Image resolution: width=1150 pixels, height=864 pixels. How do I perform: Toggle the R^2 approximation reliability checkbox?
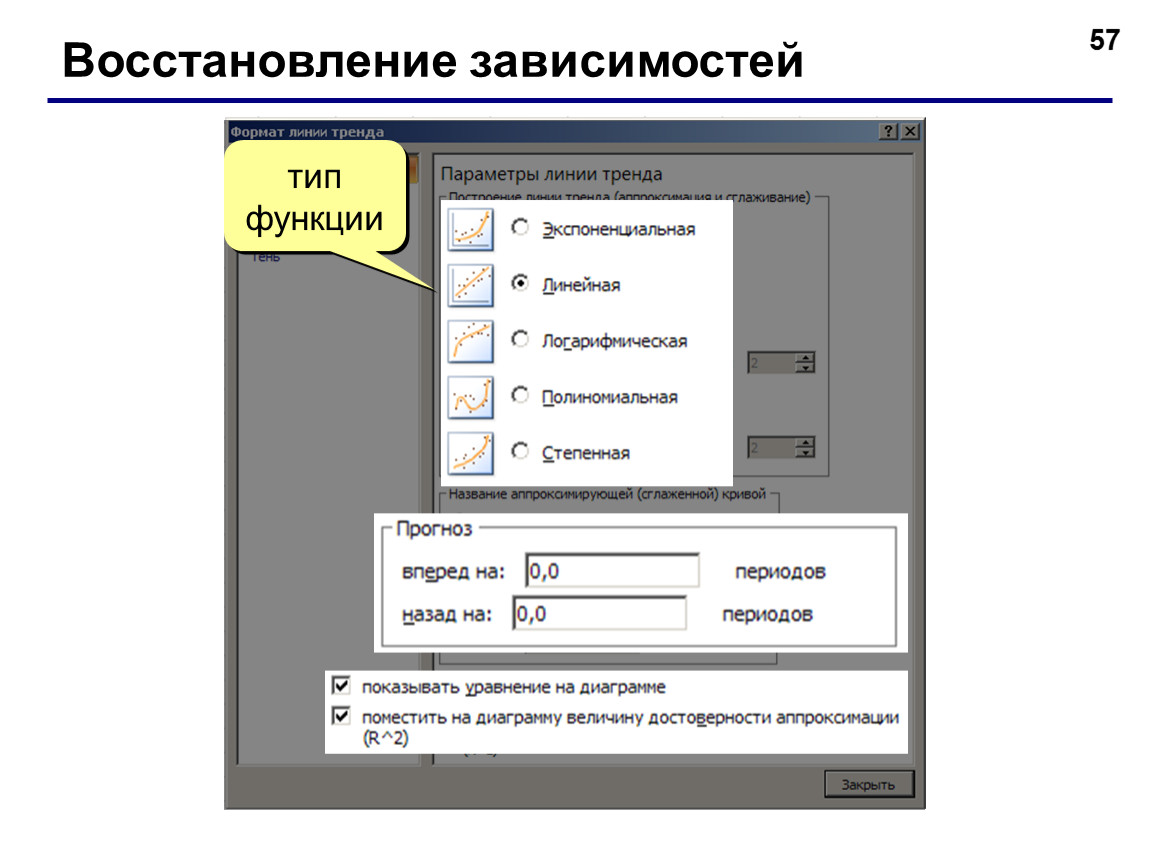(341, 716)
